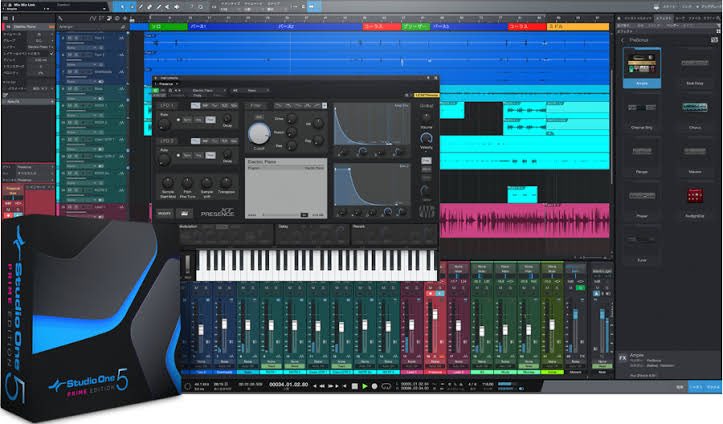Click the plus button after filter types

click(324, 106)
